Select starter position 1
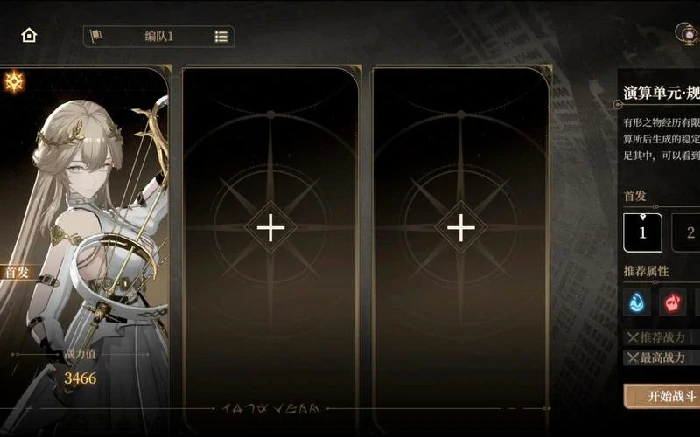Screen dimensions: 700x437 [x=642, y=233]
